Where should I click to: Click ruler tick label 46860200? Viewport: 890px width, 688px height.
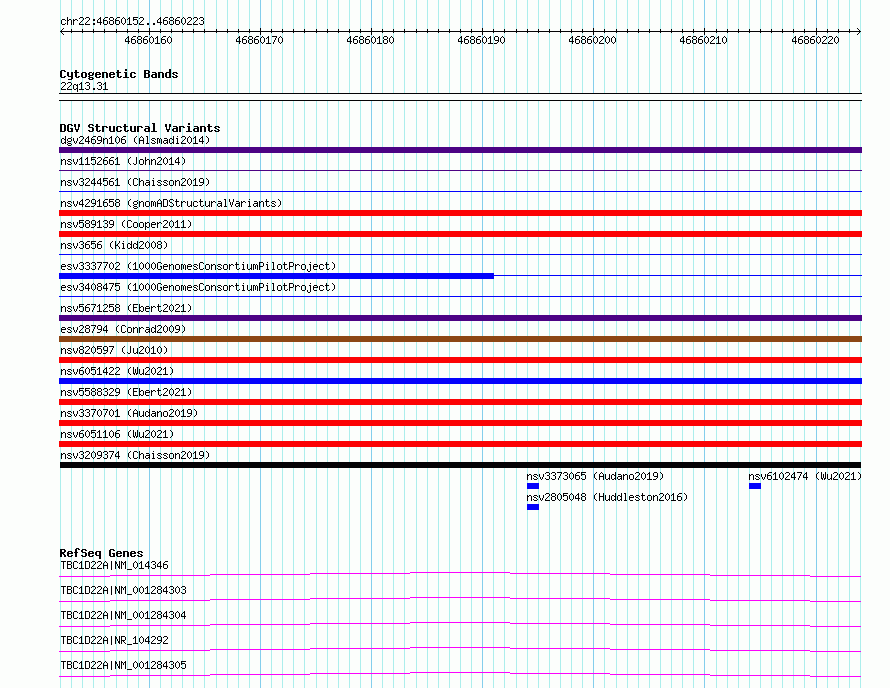pos(592,40)
